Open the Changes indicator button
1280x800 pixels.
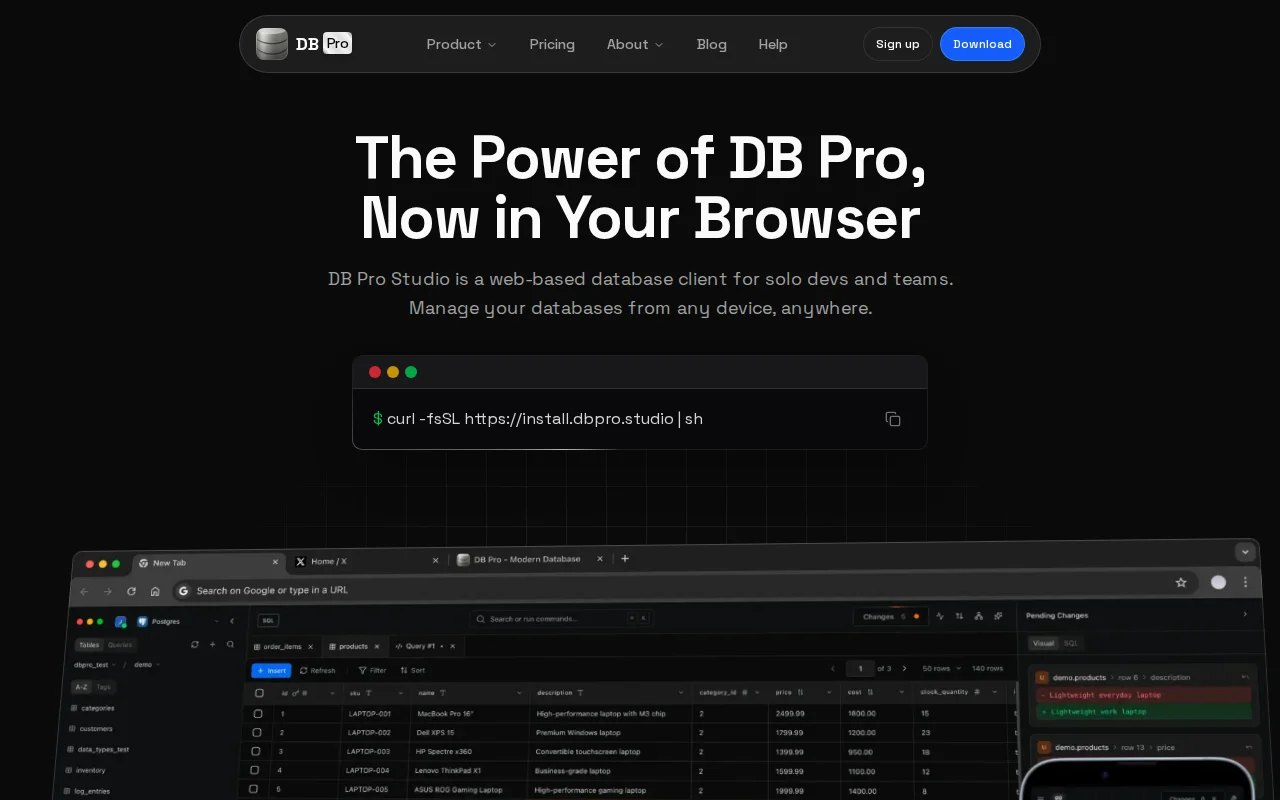(x=891, y=616)
